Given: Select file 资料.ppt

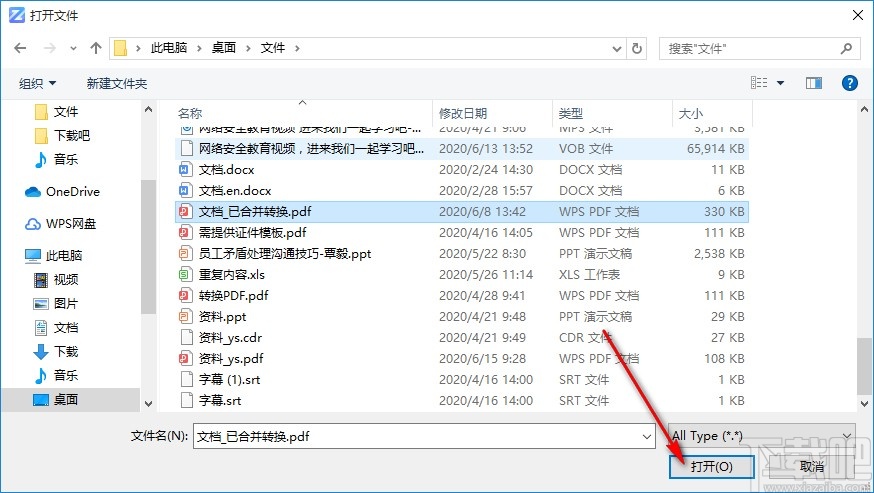Looking at the screenshot, I should click(x=462, y=317).
